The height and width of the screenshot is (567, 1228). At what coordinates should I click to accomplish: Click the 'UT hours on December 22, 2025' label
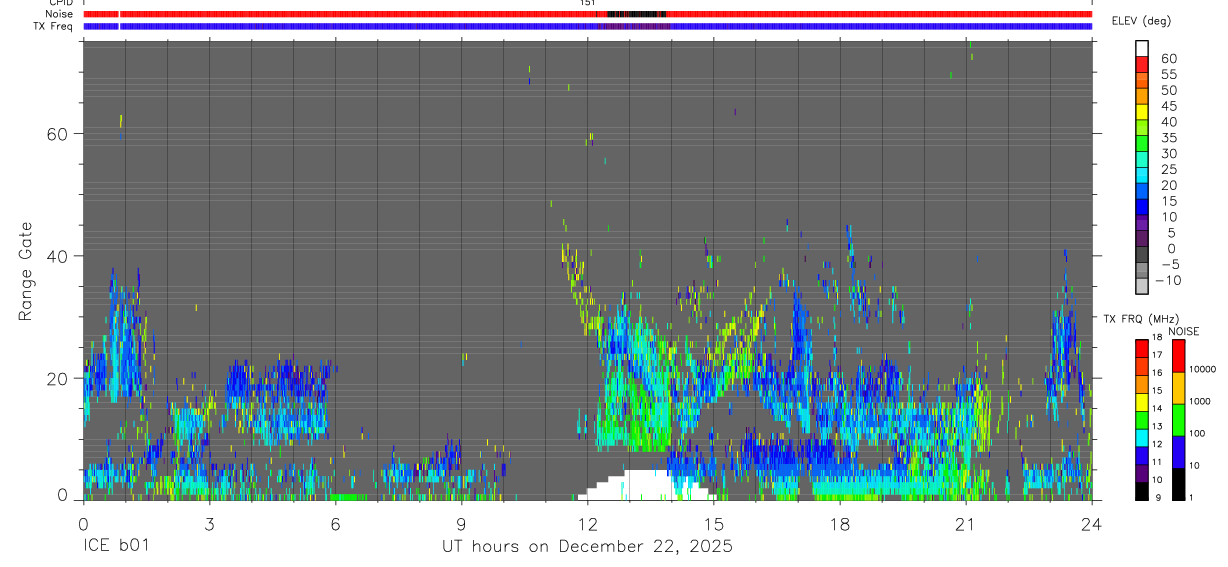coord(587,547)
